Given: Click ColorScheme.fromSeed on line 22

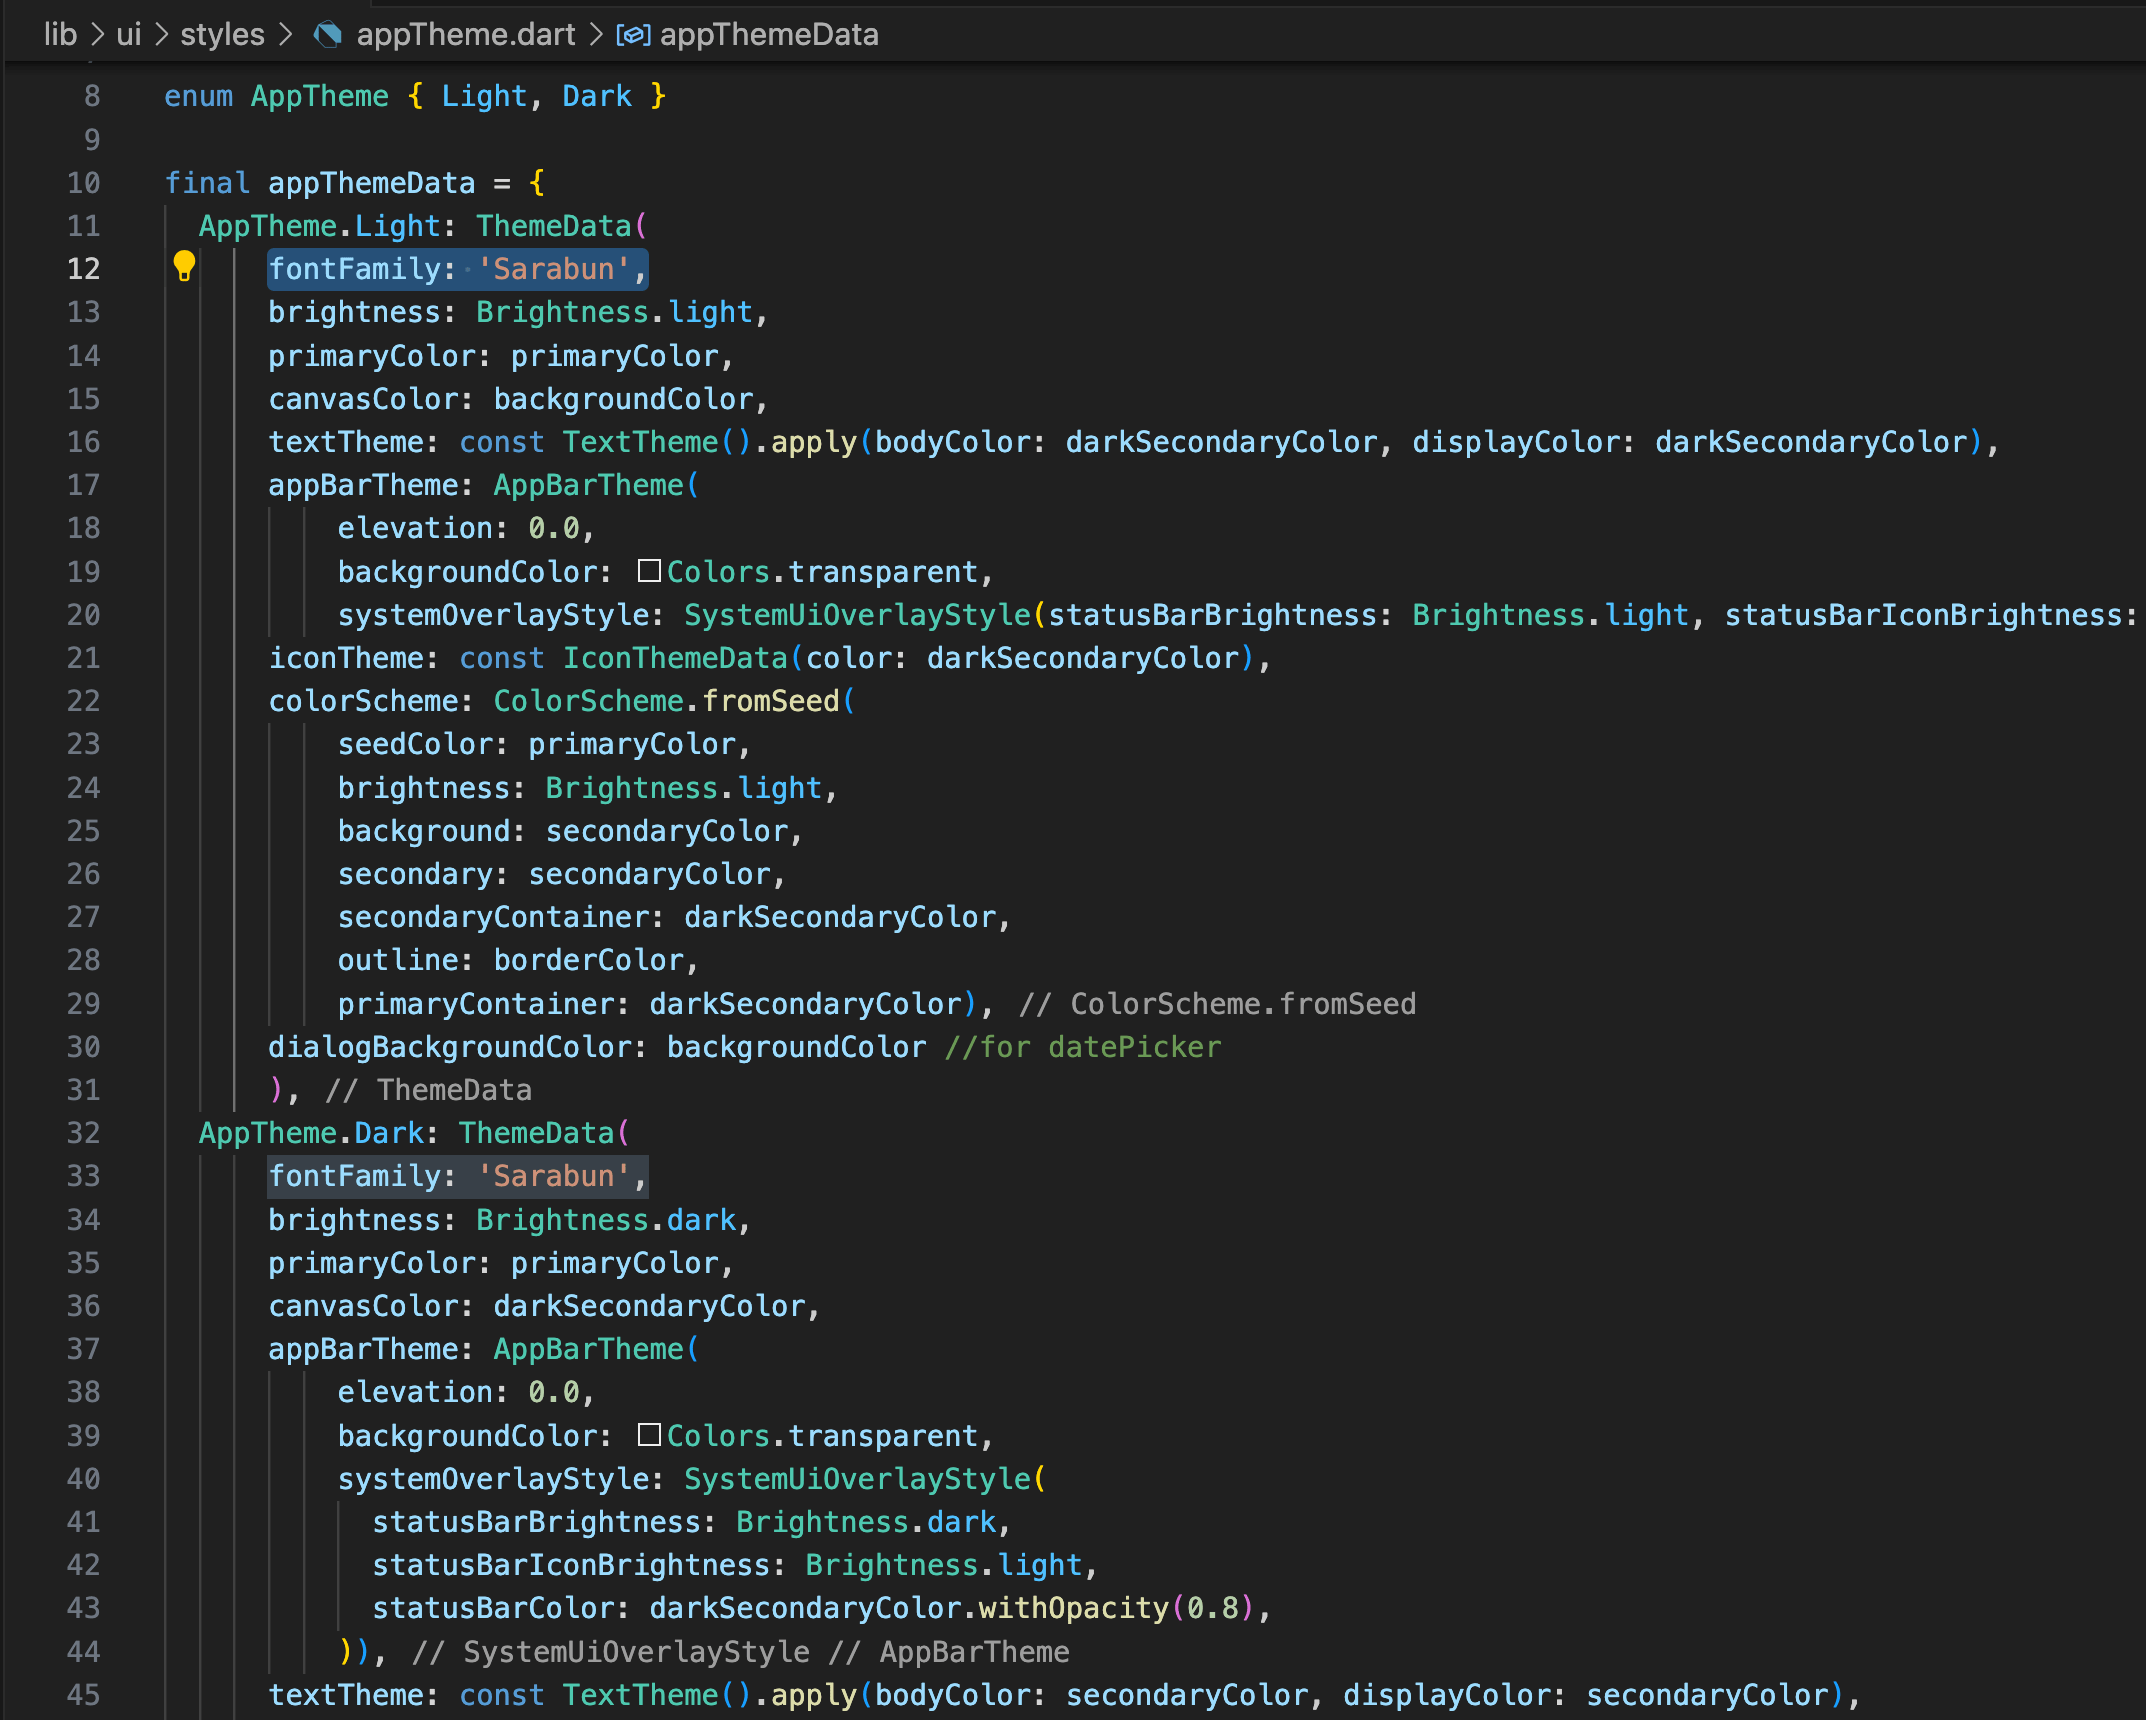Looking at the screenshot, I should [x=667, y=701].
